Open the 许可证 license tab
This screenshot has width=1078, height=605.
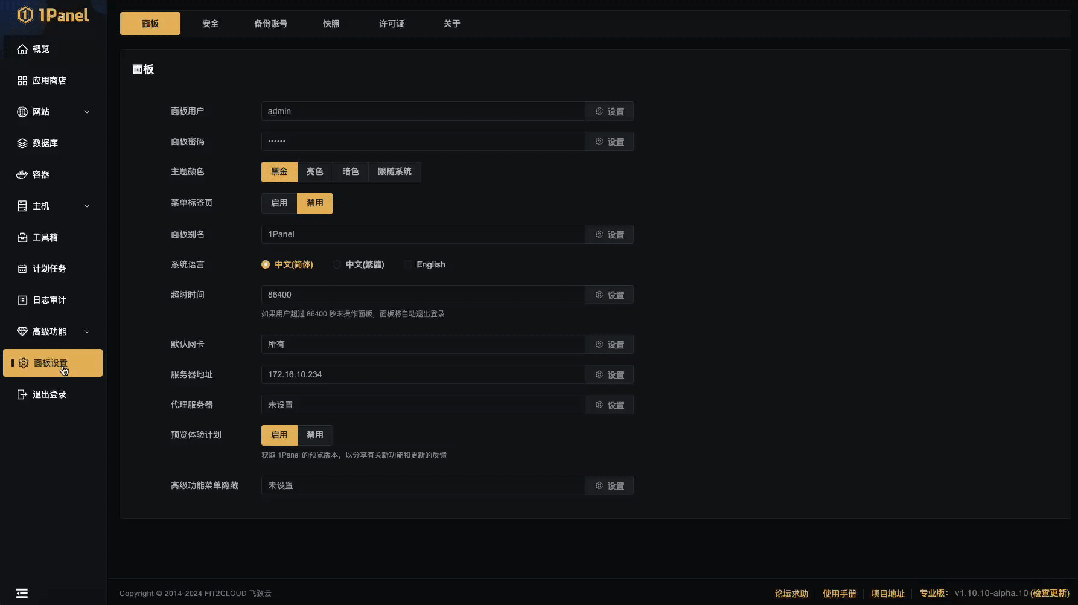point(392,23)
